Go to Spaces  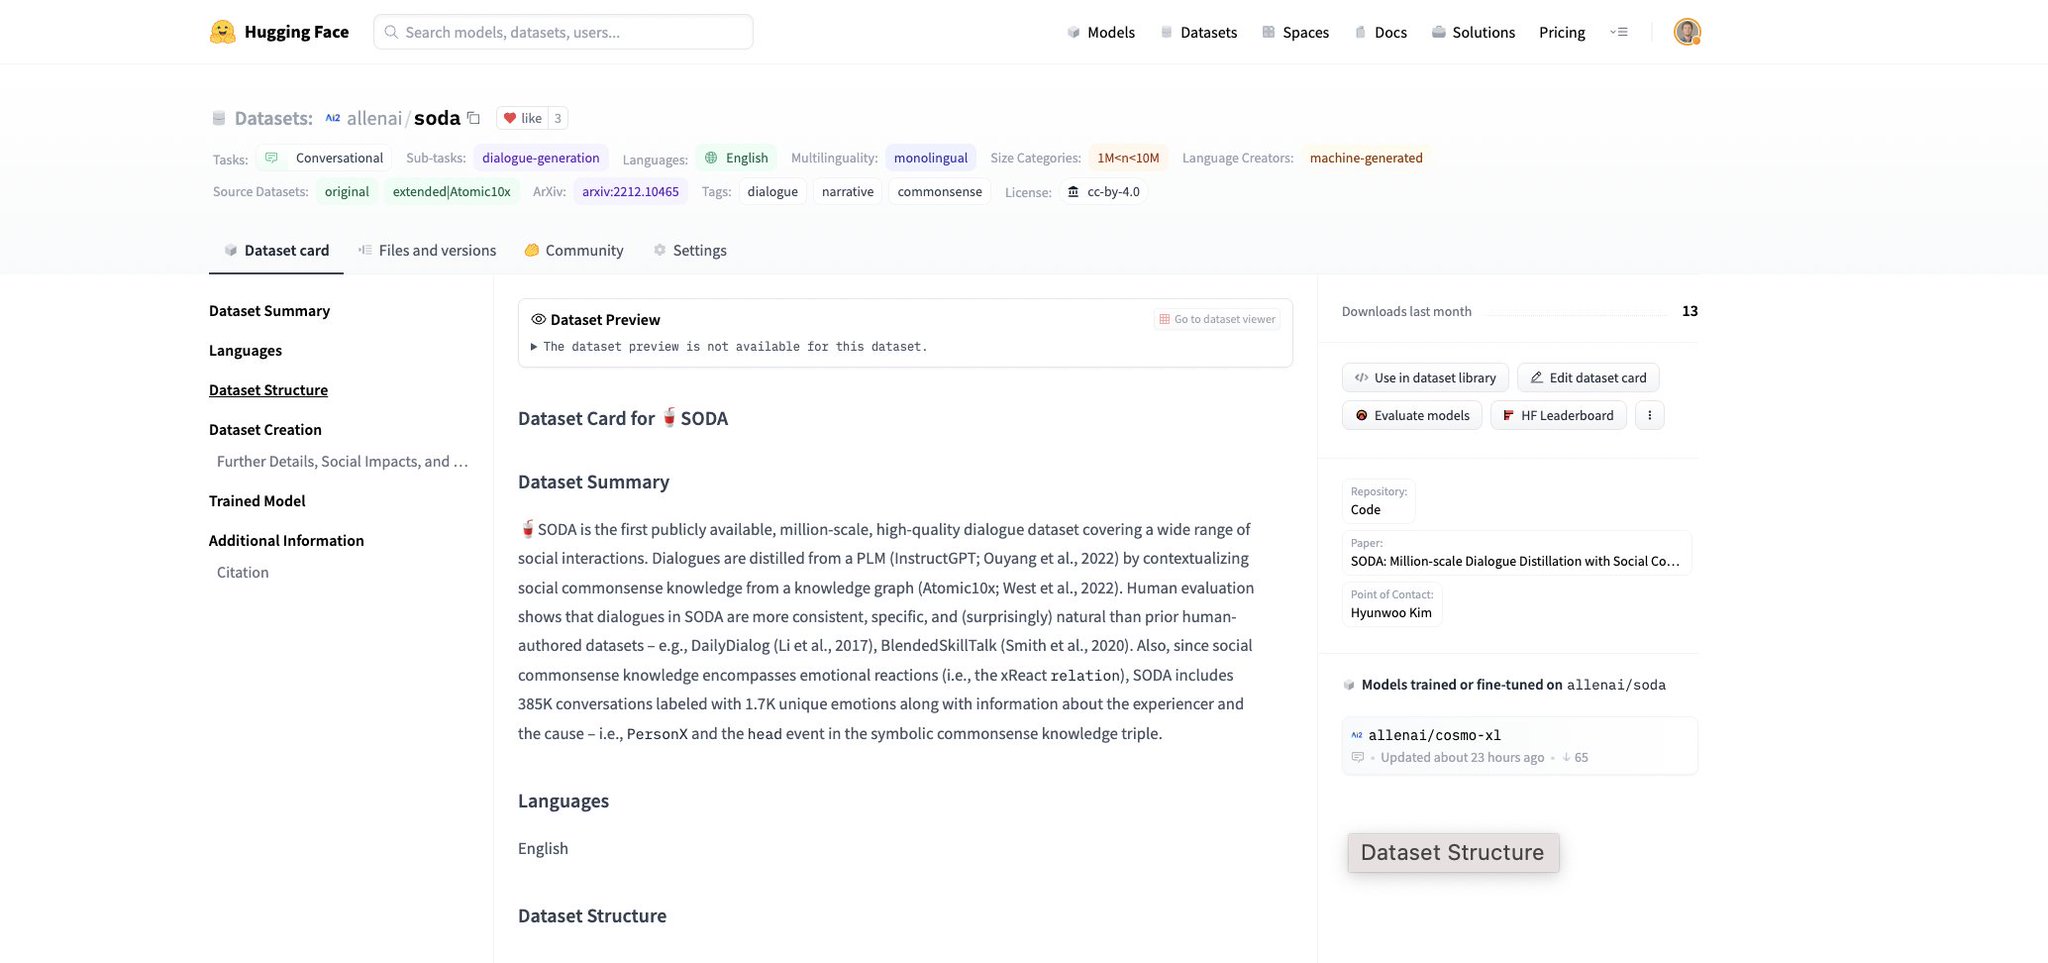(1295, 32)
